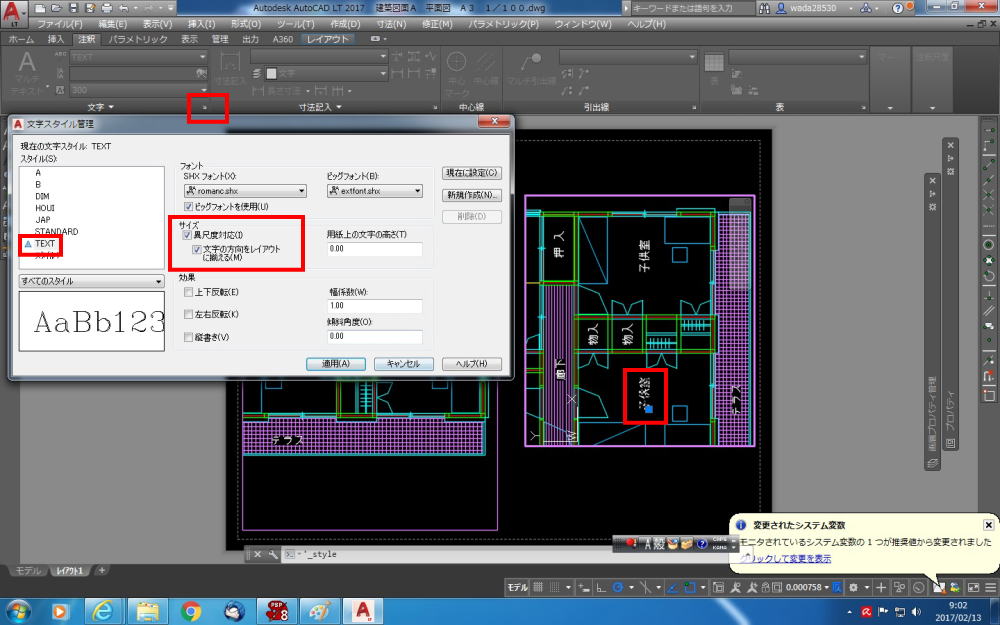Open the 寸法(N) menu
1000x625 pixels.
(391, 24)
